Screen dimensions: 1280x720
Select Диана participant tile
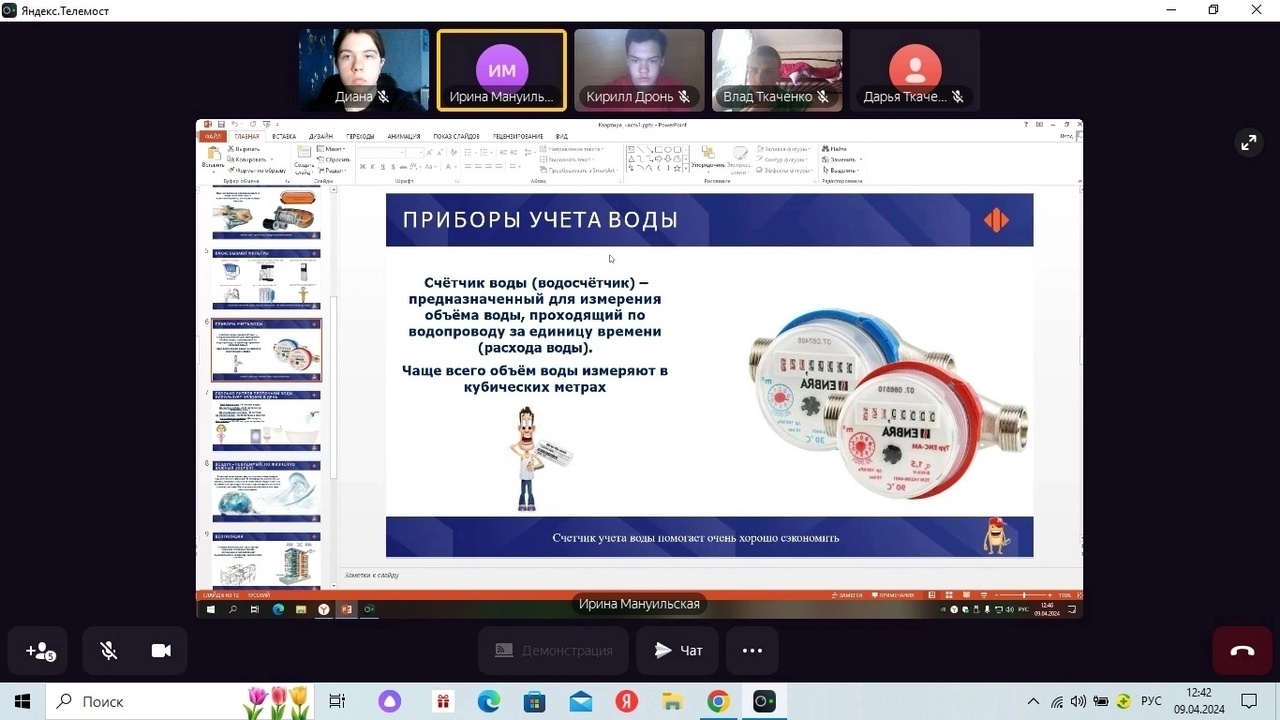tap(364, 70)
